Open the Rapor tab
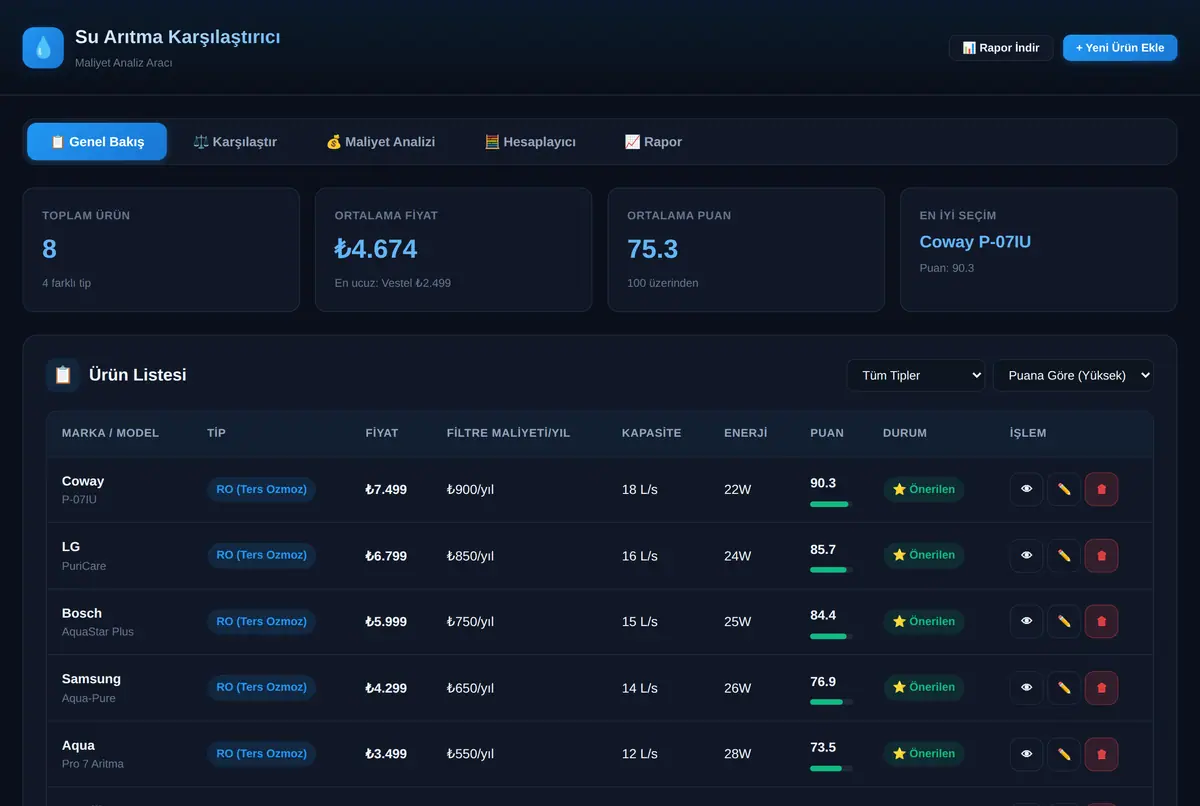 pyautogui.click(x=653, y=142)
